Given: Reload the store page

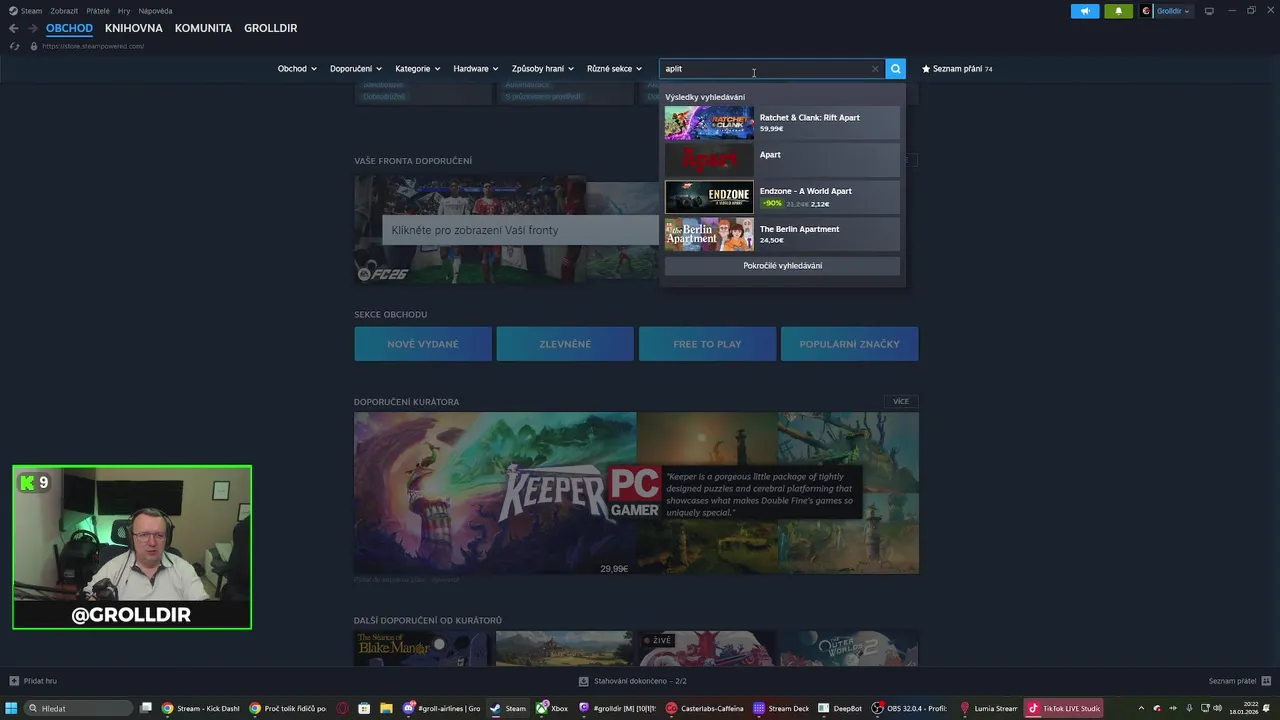Looking at the screenshot, I should coord(14,46).
